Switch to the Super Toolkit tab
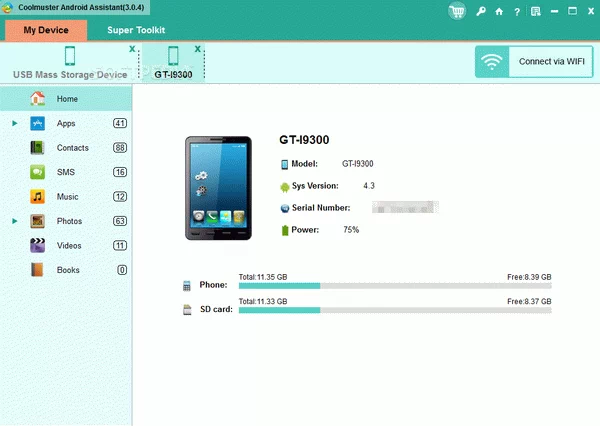This screenshot has height=426, width=600. coord(136,30)
